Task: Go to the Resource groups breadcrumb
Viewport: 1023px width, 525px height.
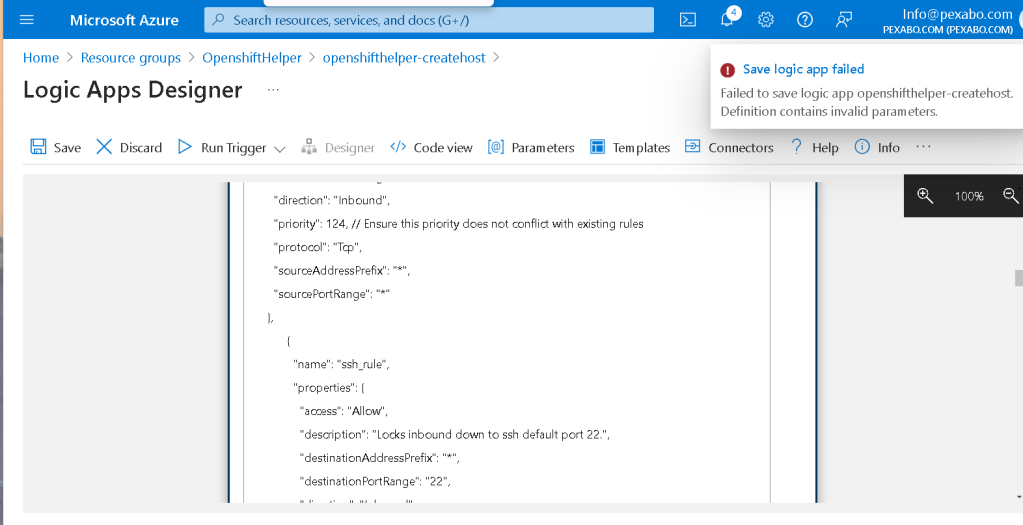Action: pos(130,57)
